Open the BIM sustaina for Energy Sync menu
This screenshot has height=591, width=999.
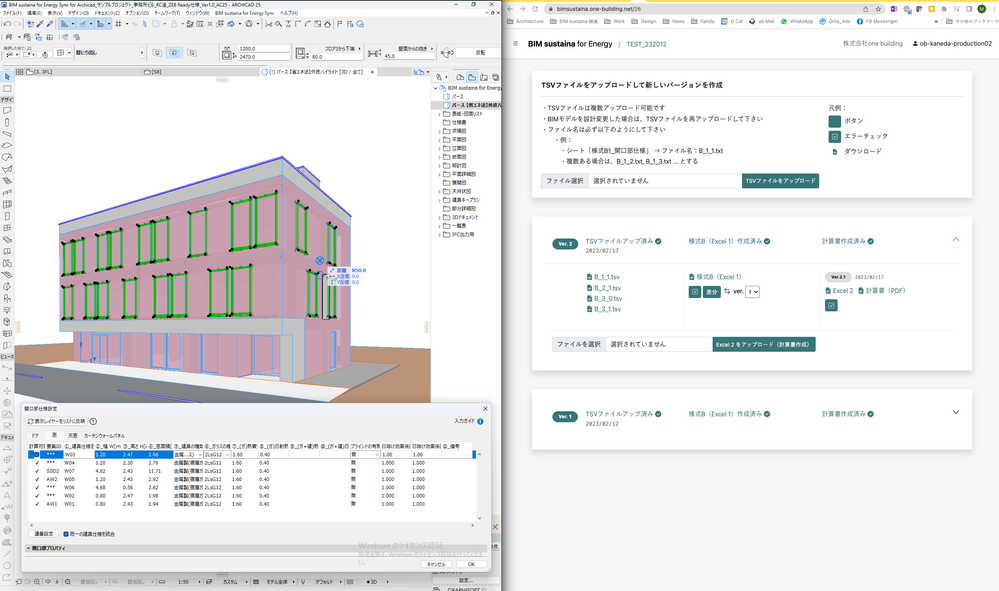click(x=245, y=13)
